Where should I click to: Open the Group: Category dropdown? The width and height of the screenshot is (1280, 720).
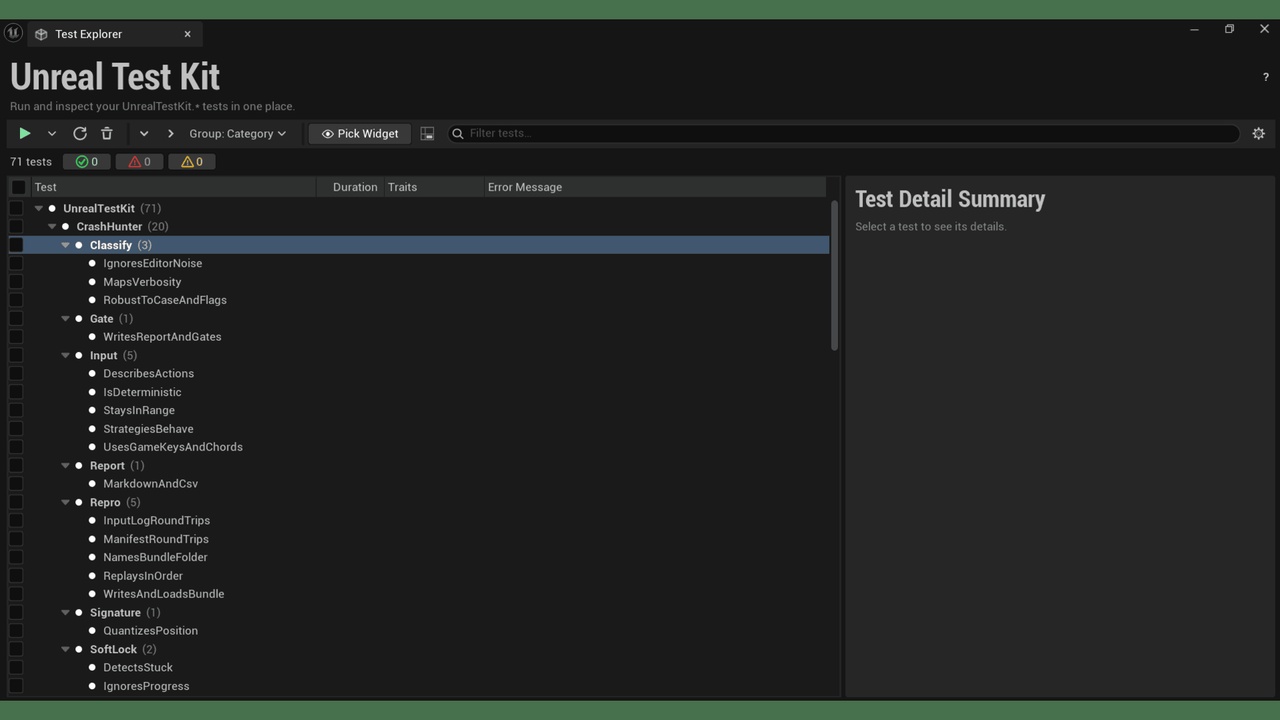[238, 133]
